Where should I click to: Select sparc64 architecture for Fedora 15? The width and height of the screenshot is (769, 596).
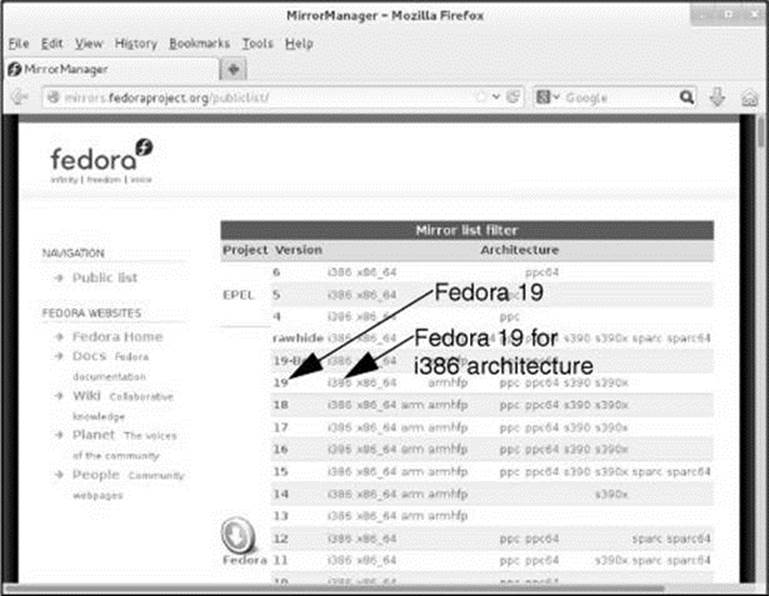tap(689, 472)
